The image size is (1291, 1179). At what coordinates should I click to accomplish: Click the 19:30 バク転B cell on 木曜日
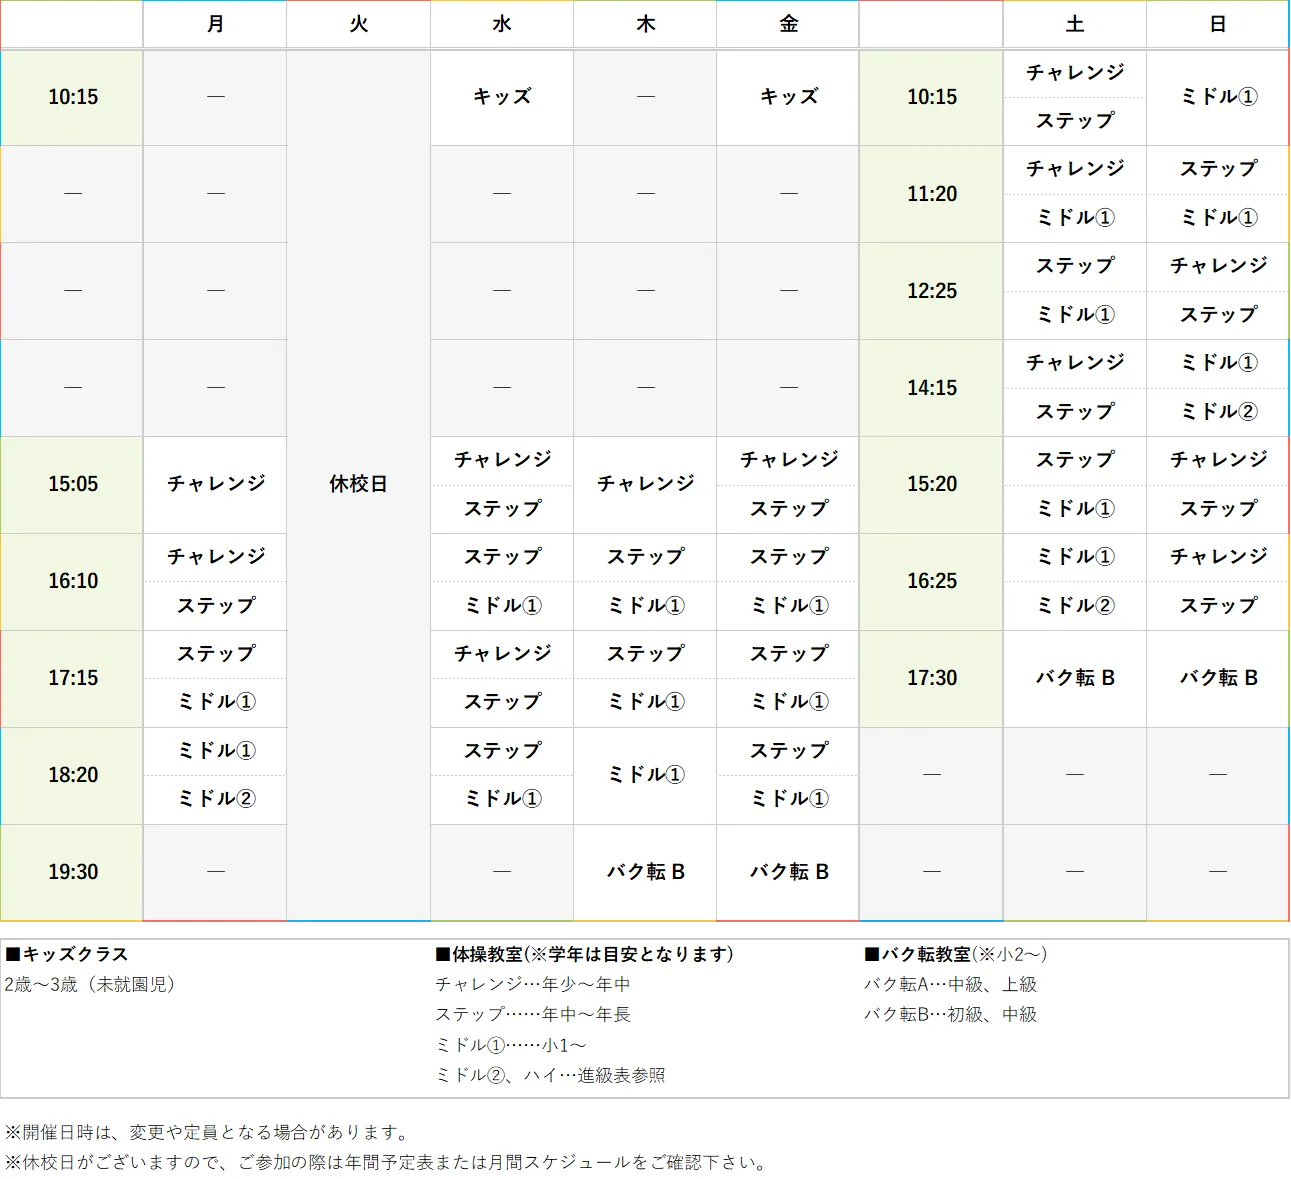644,871
